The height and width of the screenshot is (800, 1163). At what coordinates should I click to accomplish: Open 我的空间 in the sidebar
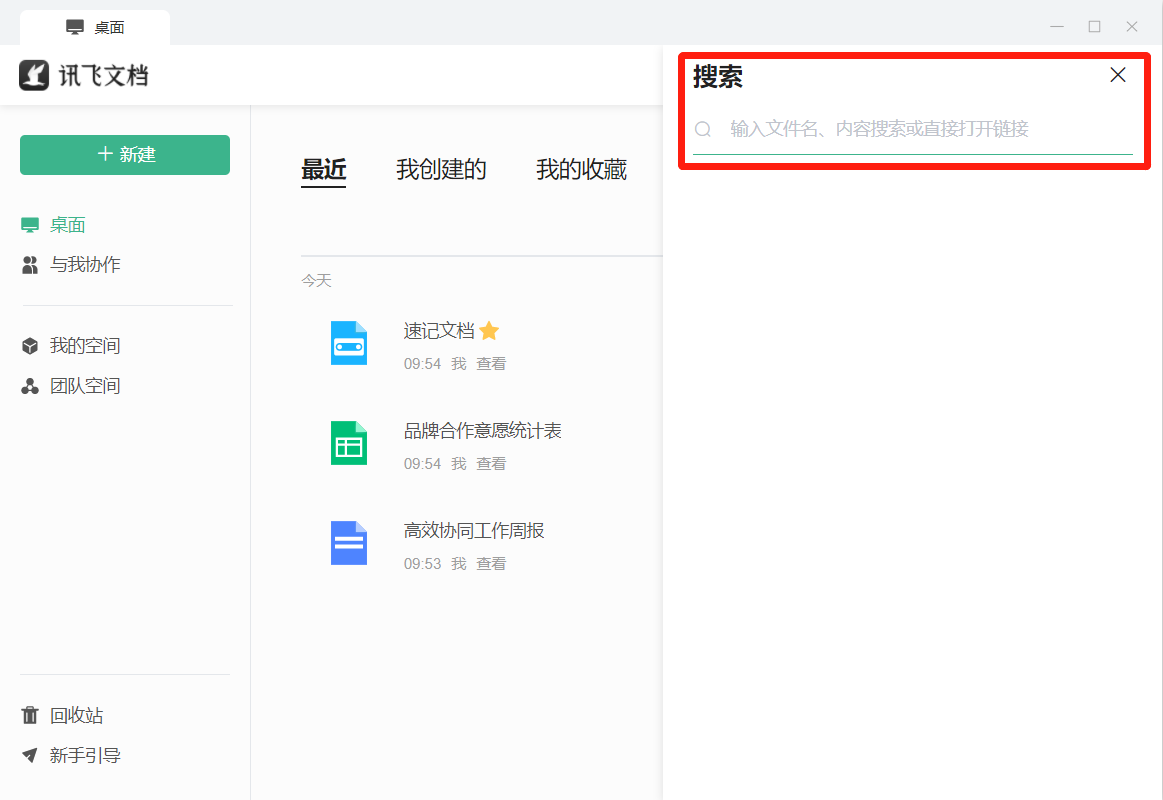[x=85, y=346]
